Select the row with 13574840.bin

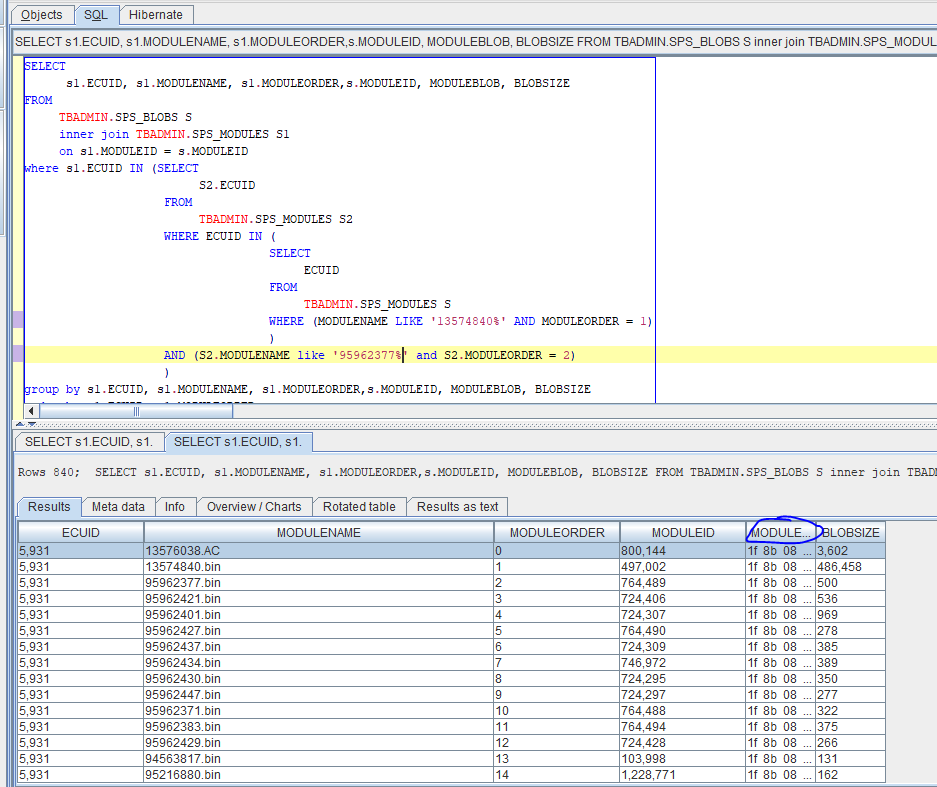[451, 566]
